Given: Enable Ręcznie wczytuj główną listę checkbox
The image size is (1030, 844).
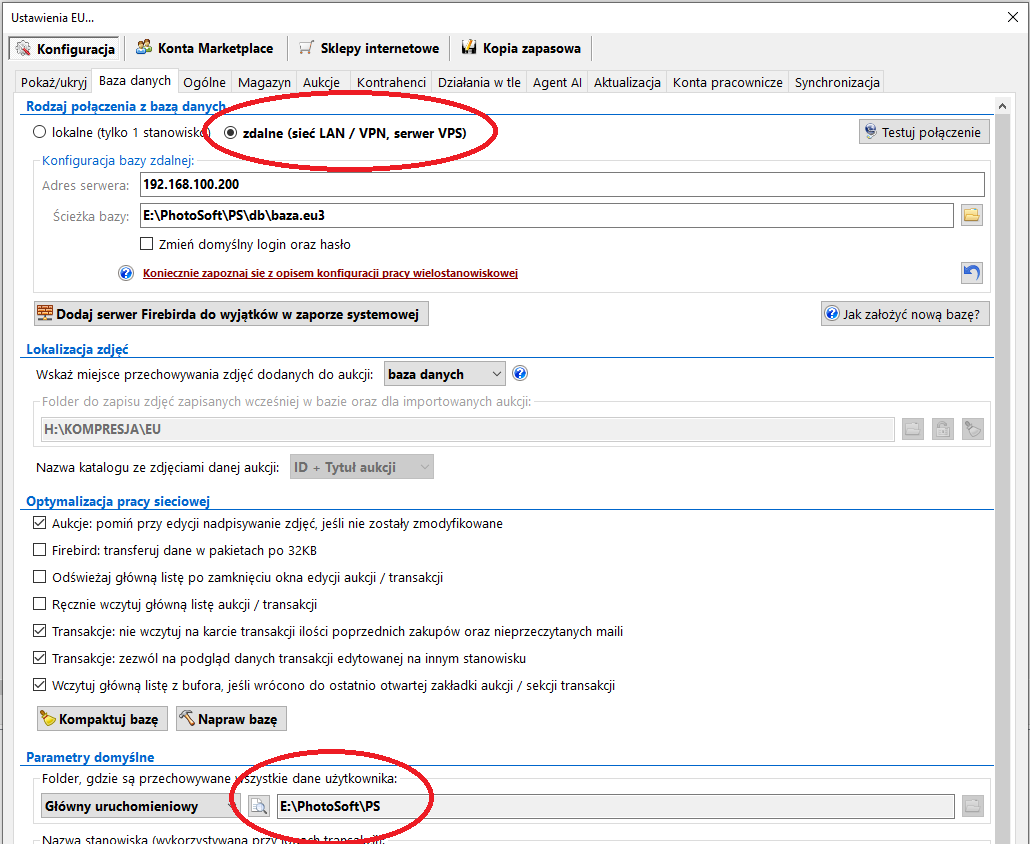Looking at the screenshot, I should (40, 604).
